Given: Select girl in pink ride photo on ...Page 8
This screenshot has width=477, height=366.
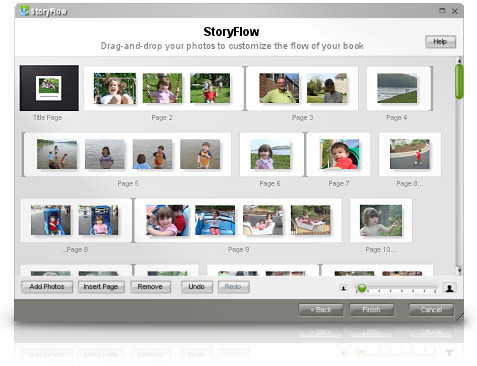Looking at the screenshot, I should click(98, 220).
